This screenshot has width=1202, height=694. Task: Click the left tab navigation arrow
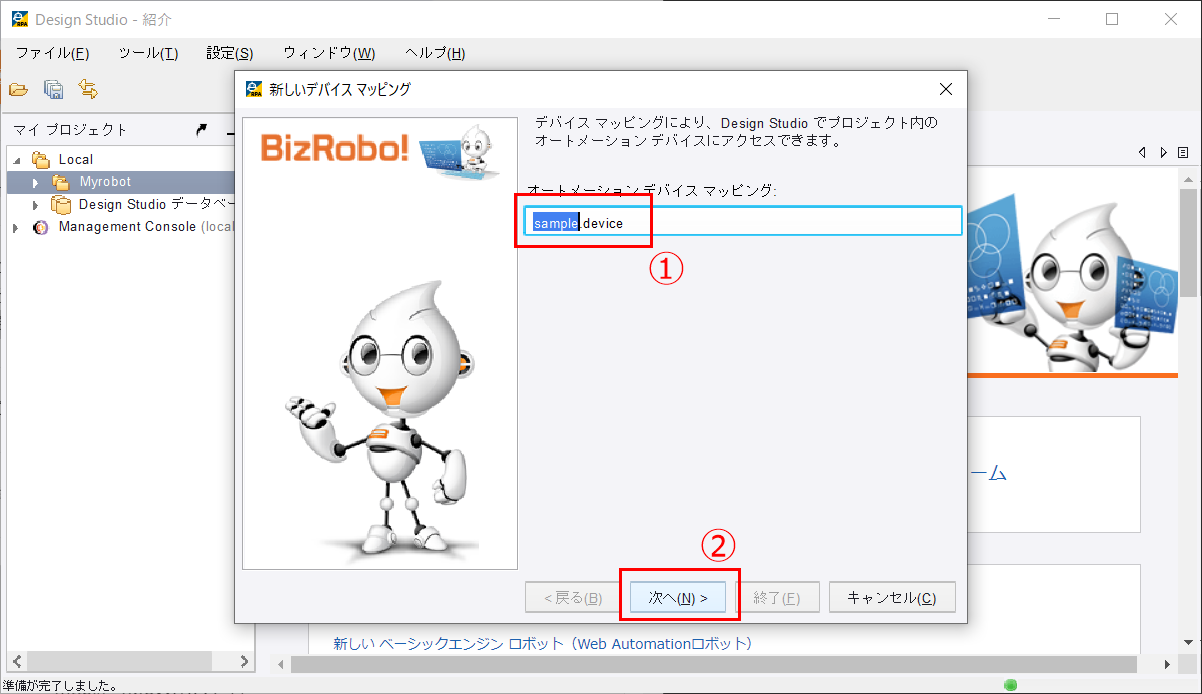1143,152
